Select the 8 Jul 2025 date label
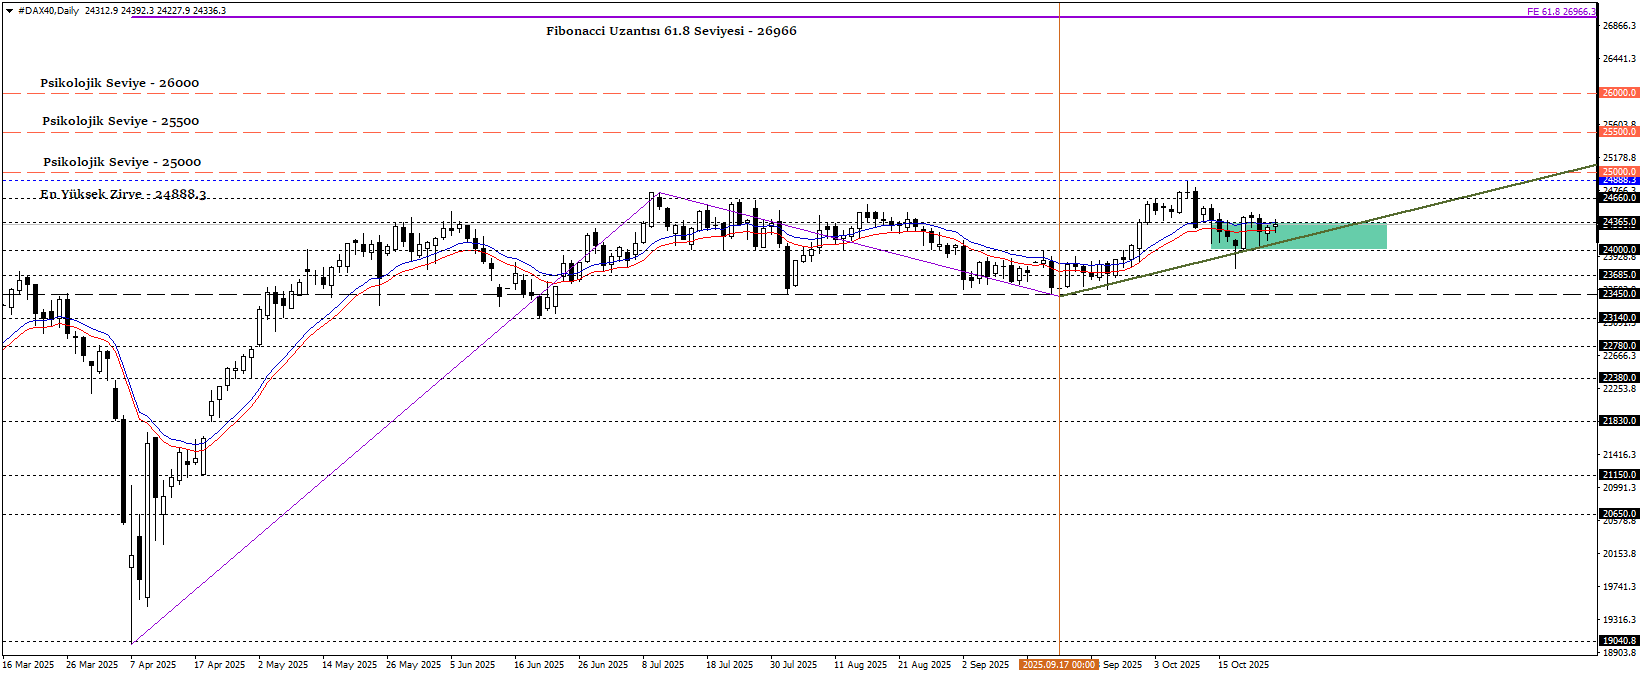The height and width of the screenshot is (676, 1643). coord(663,665)
